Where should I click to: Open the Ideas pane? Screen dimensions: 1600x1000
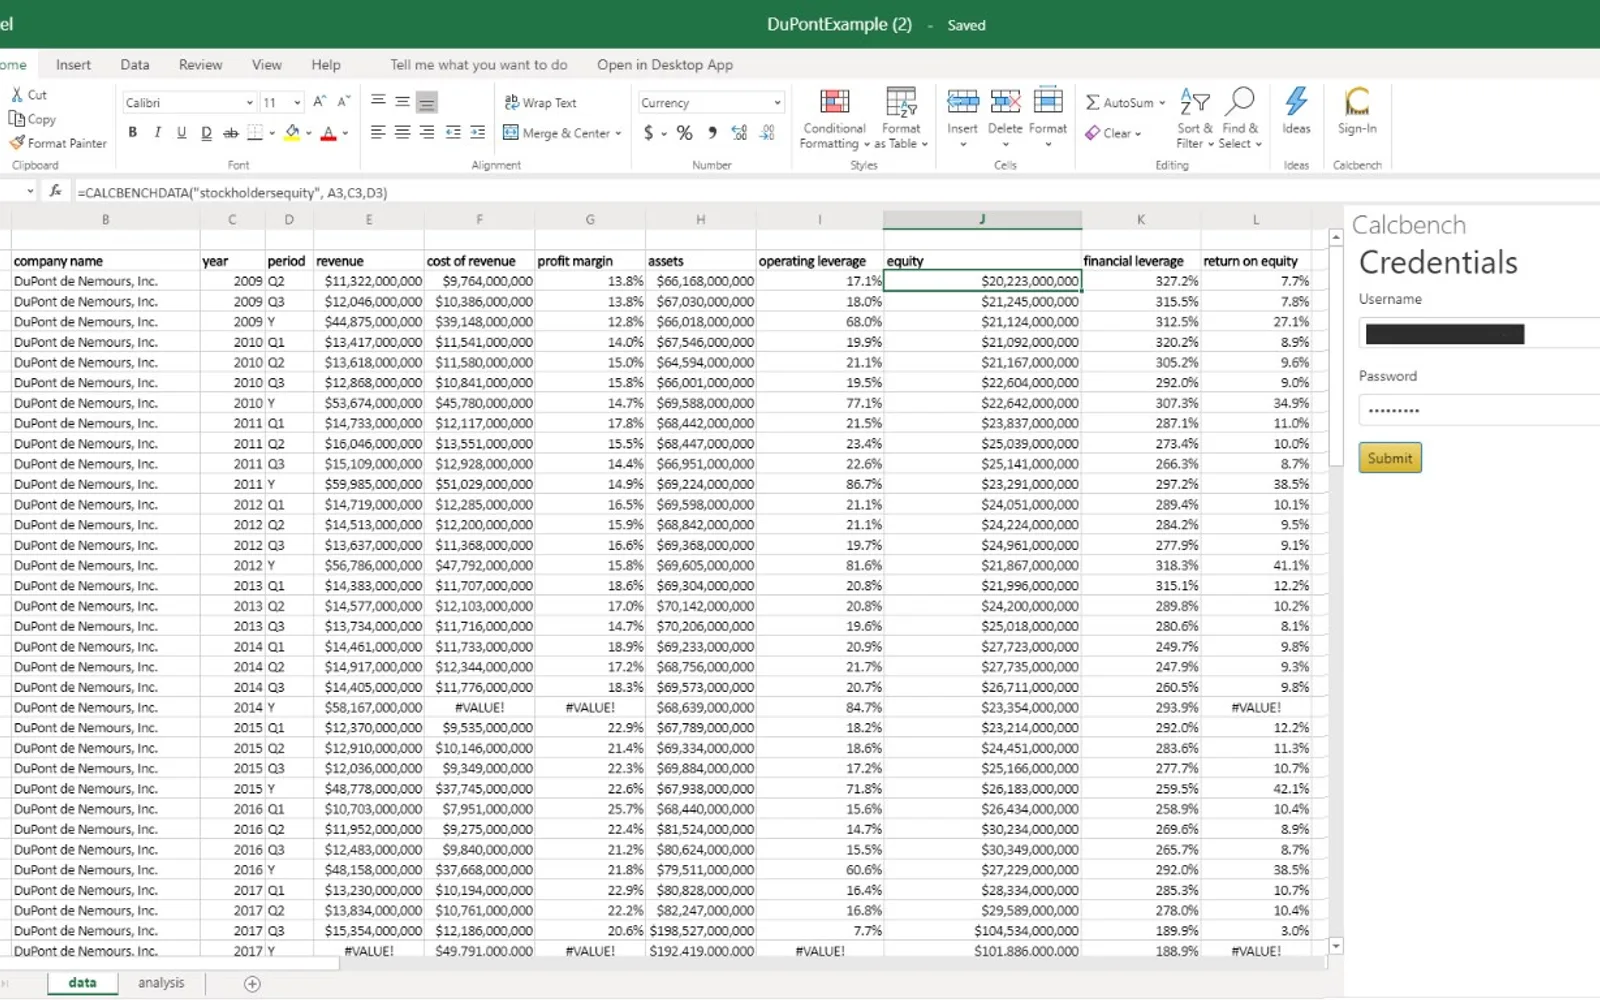(x=1296, y=111)
